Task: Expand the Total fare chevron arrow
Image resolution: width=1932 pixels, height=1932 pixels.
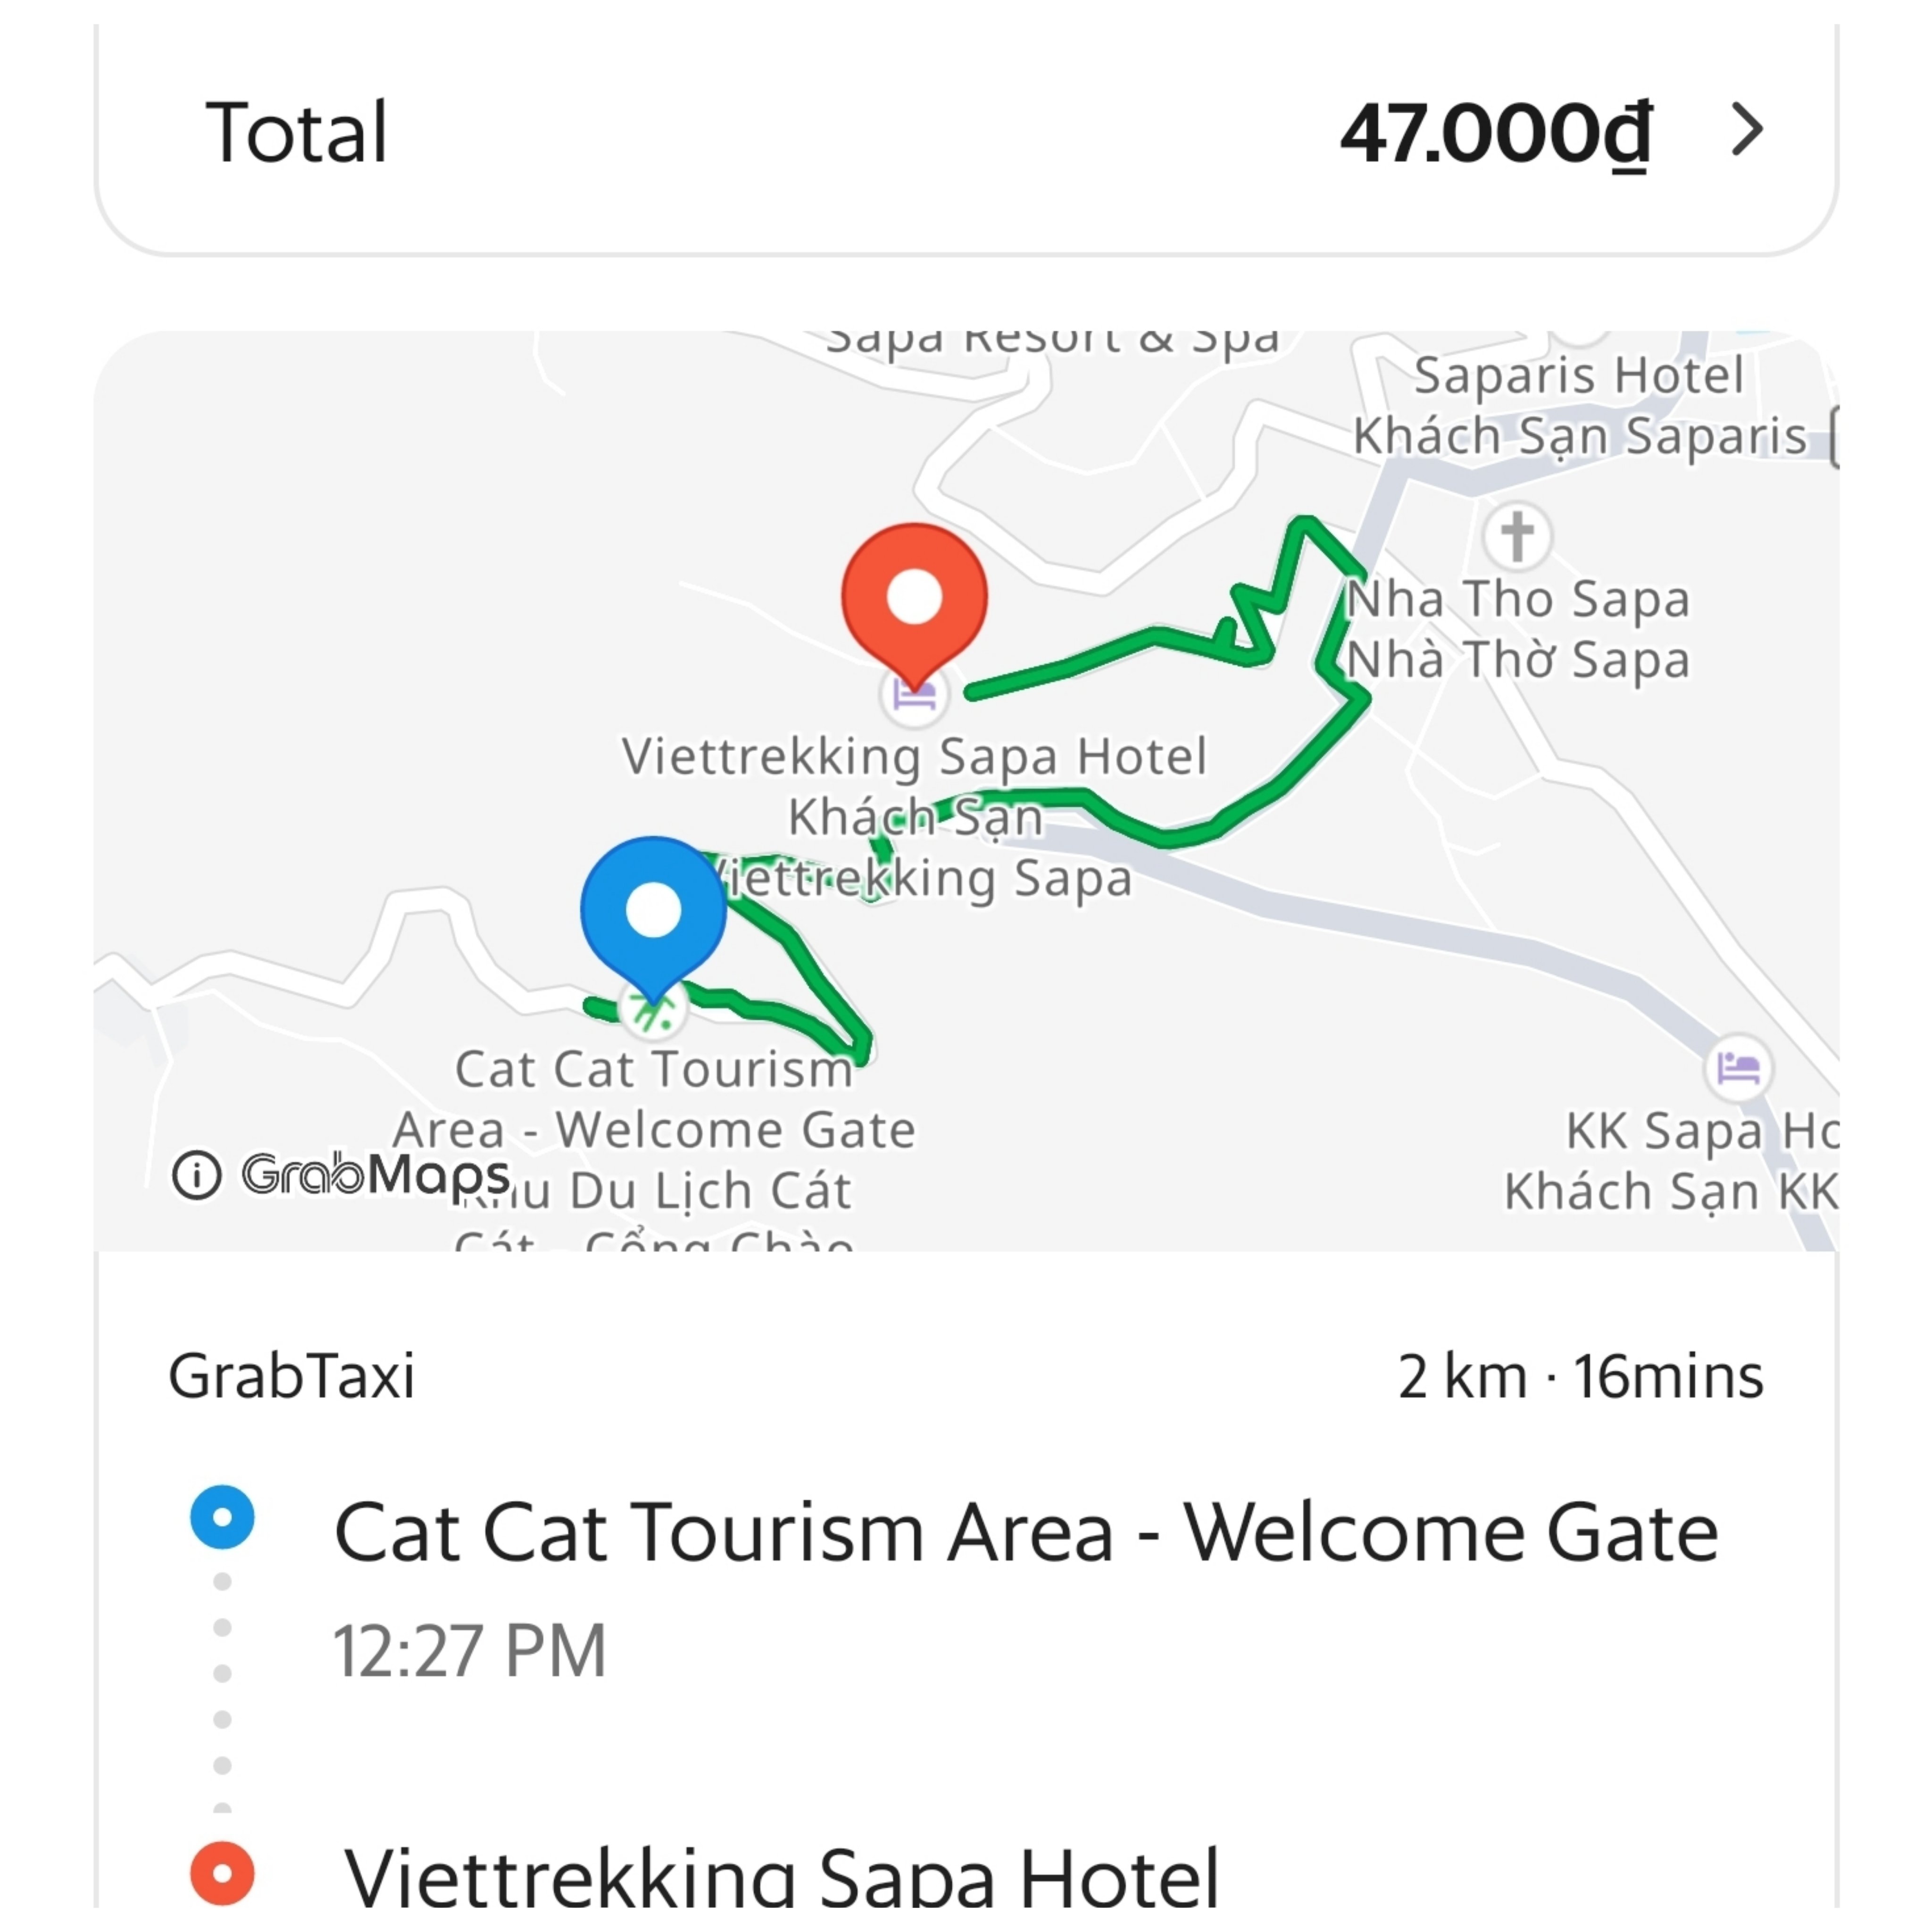Action: coord(1746,131)
